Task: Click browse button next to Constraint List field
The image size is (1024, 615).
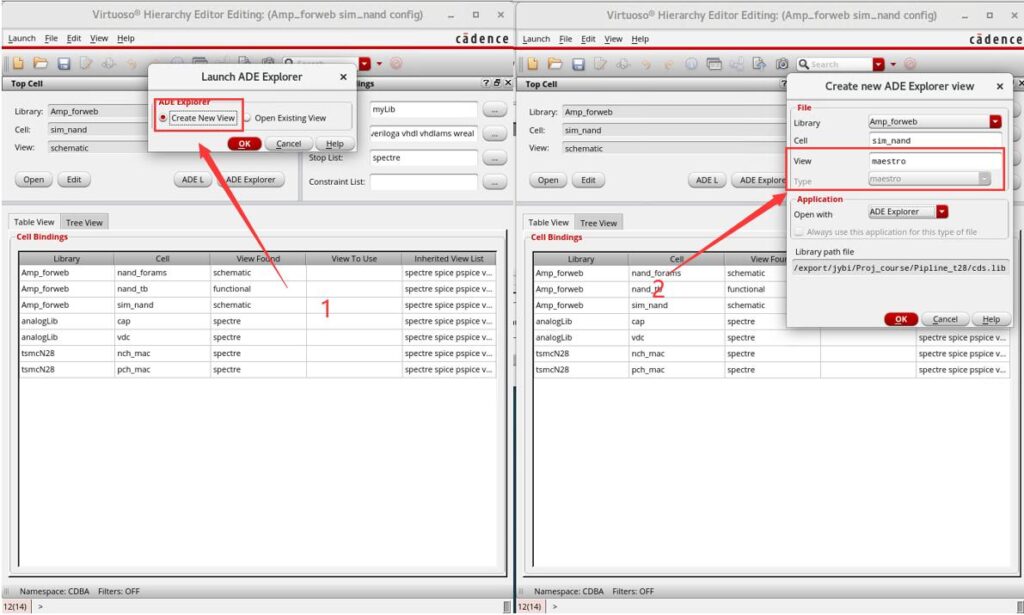Action: click(x=495, y=182)
